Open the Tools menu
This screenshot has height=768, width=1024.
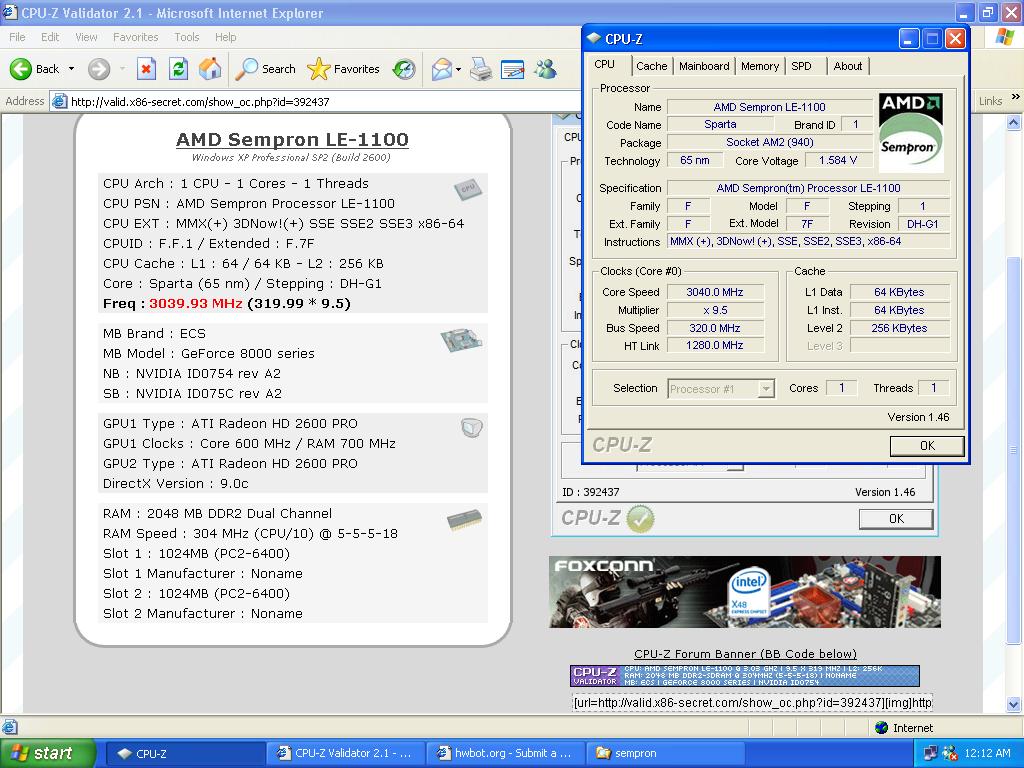pos(187,37)
